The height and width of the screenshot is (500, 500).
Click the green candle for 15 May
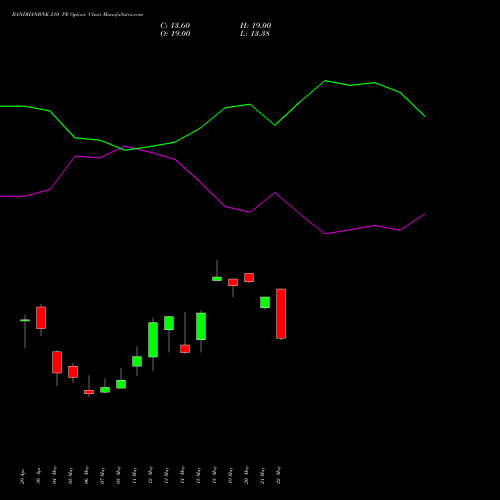[x=201, y=326]
